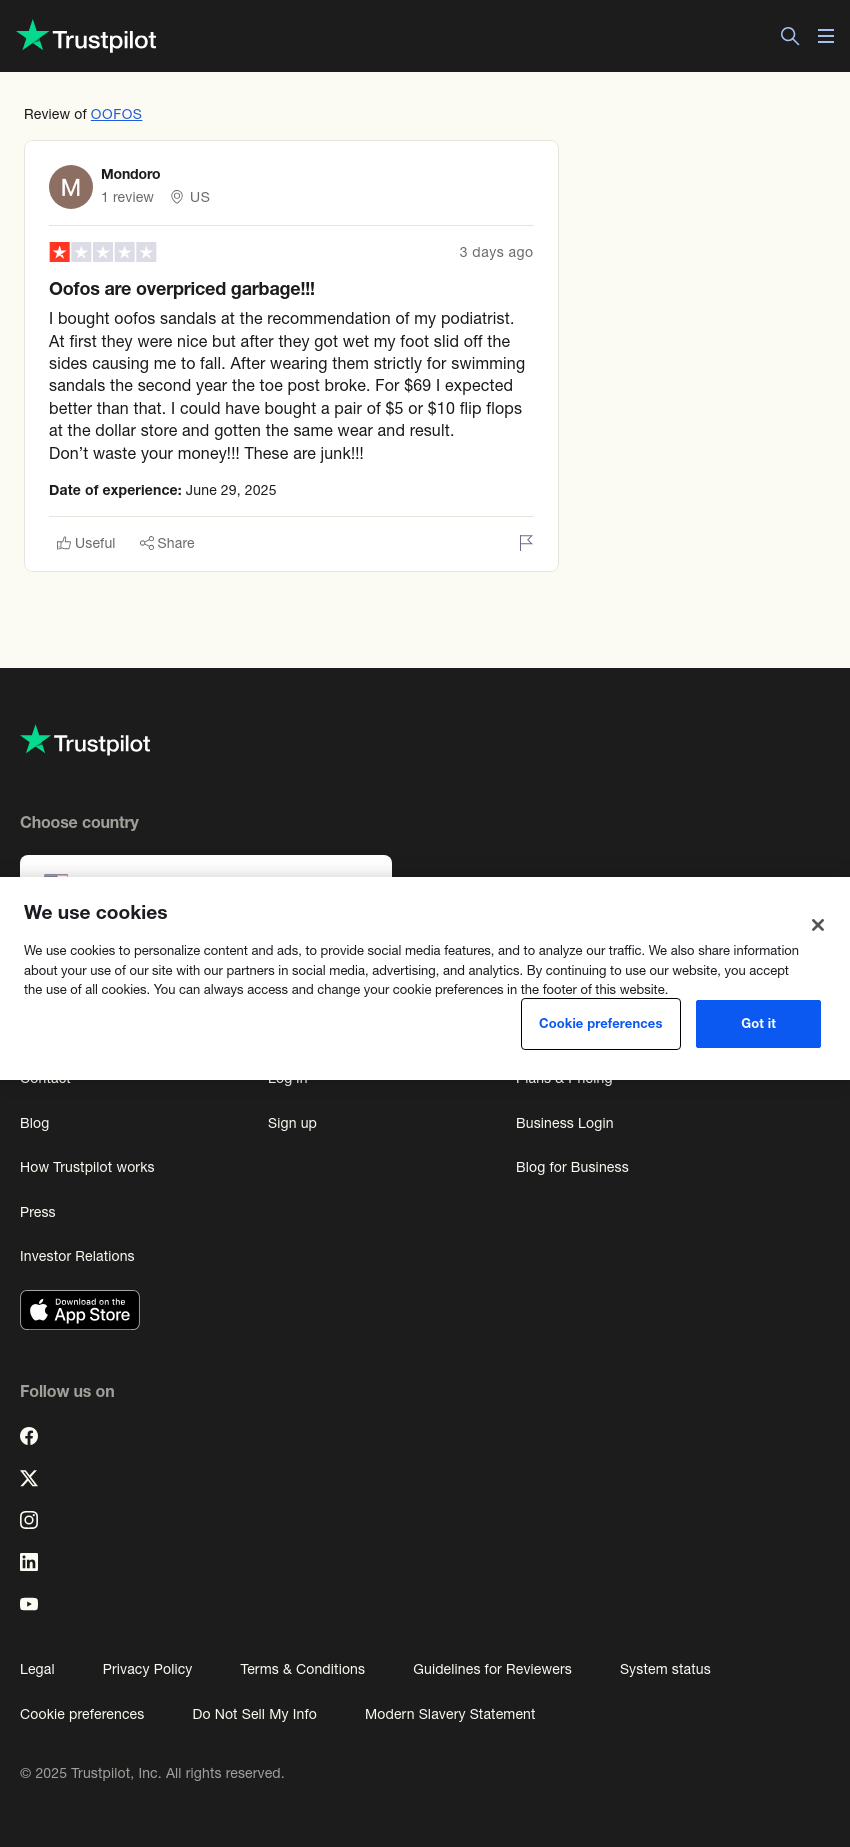The height and width of the screenshot is (1847, 850).
Task: Click the '1 review' count
Action: coord(127,197)
